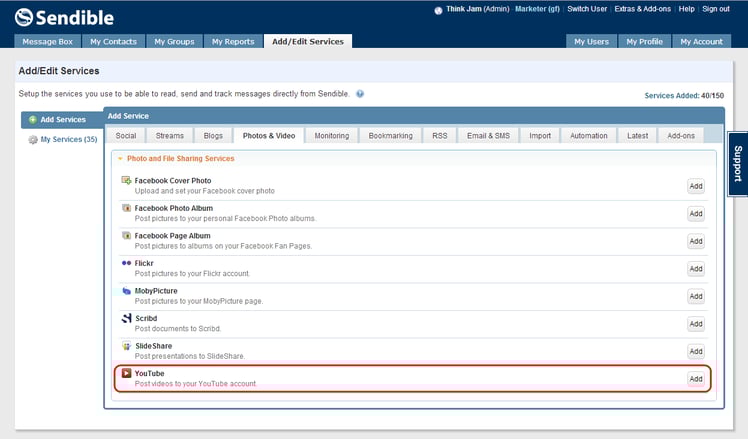Switch to the Monitoring tab
This screenshot has height=439, width=748.
click(332, 136)
